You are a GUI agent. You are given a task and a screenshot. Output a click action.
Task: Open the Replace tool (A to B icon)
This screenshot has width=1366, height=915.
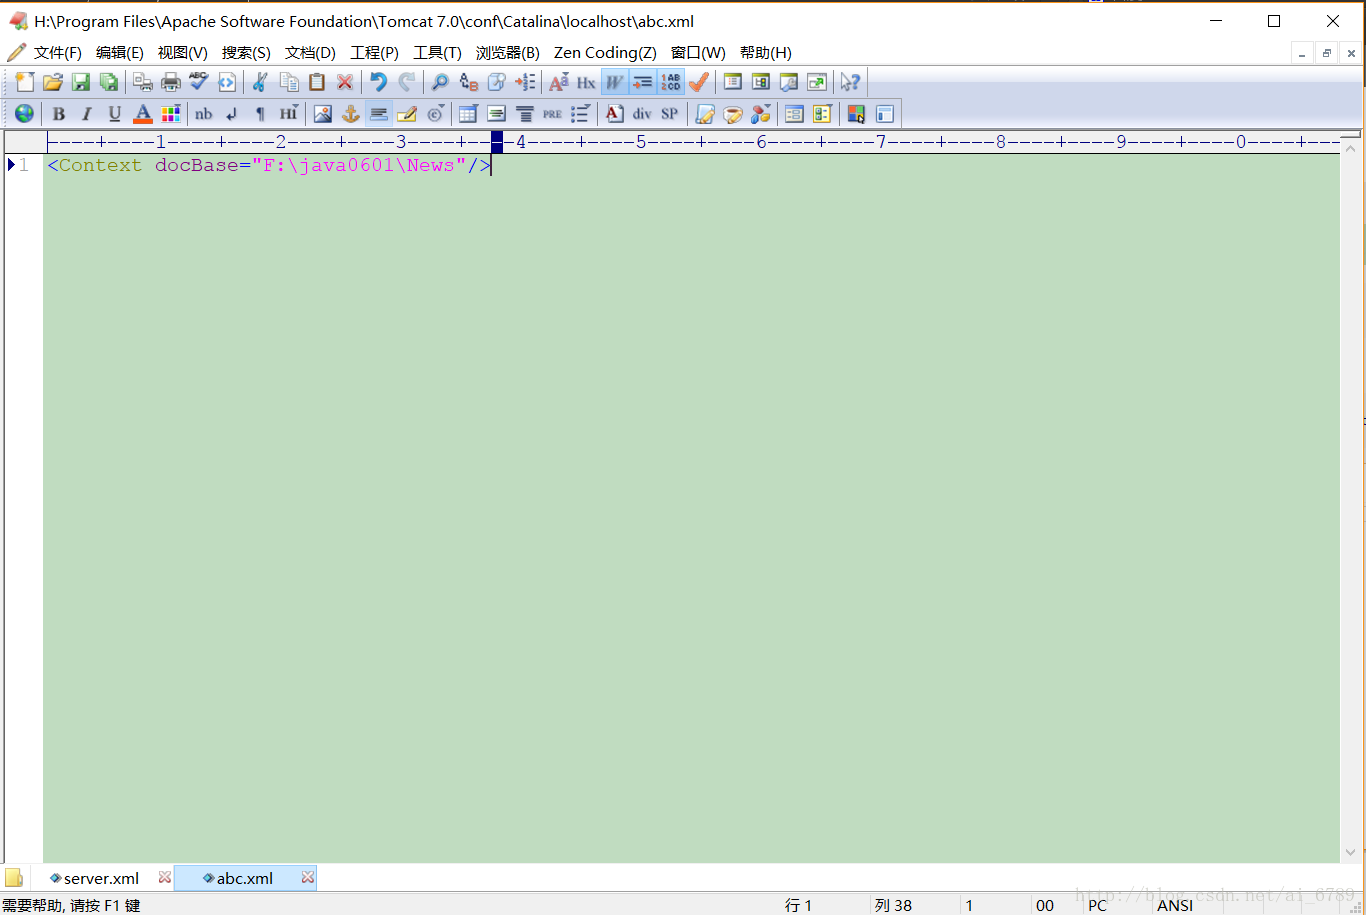coord(468,82)
